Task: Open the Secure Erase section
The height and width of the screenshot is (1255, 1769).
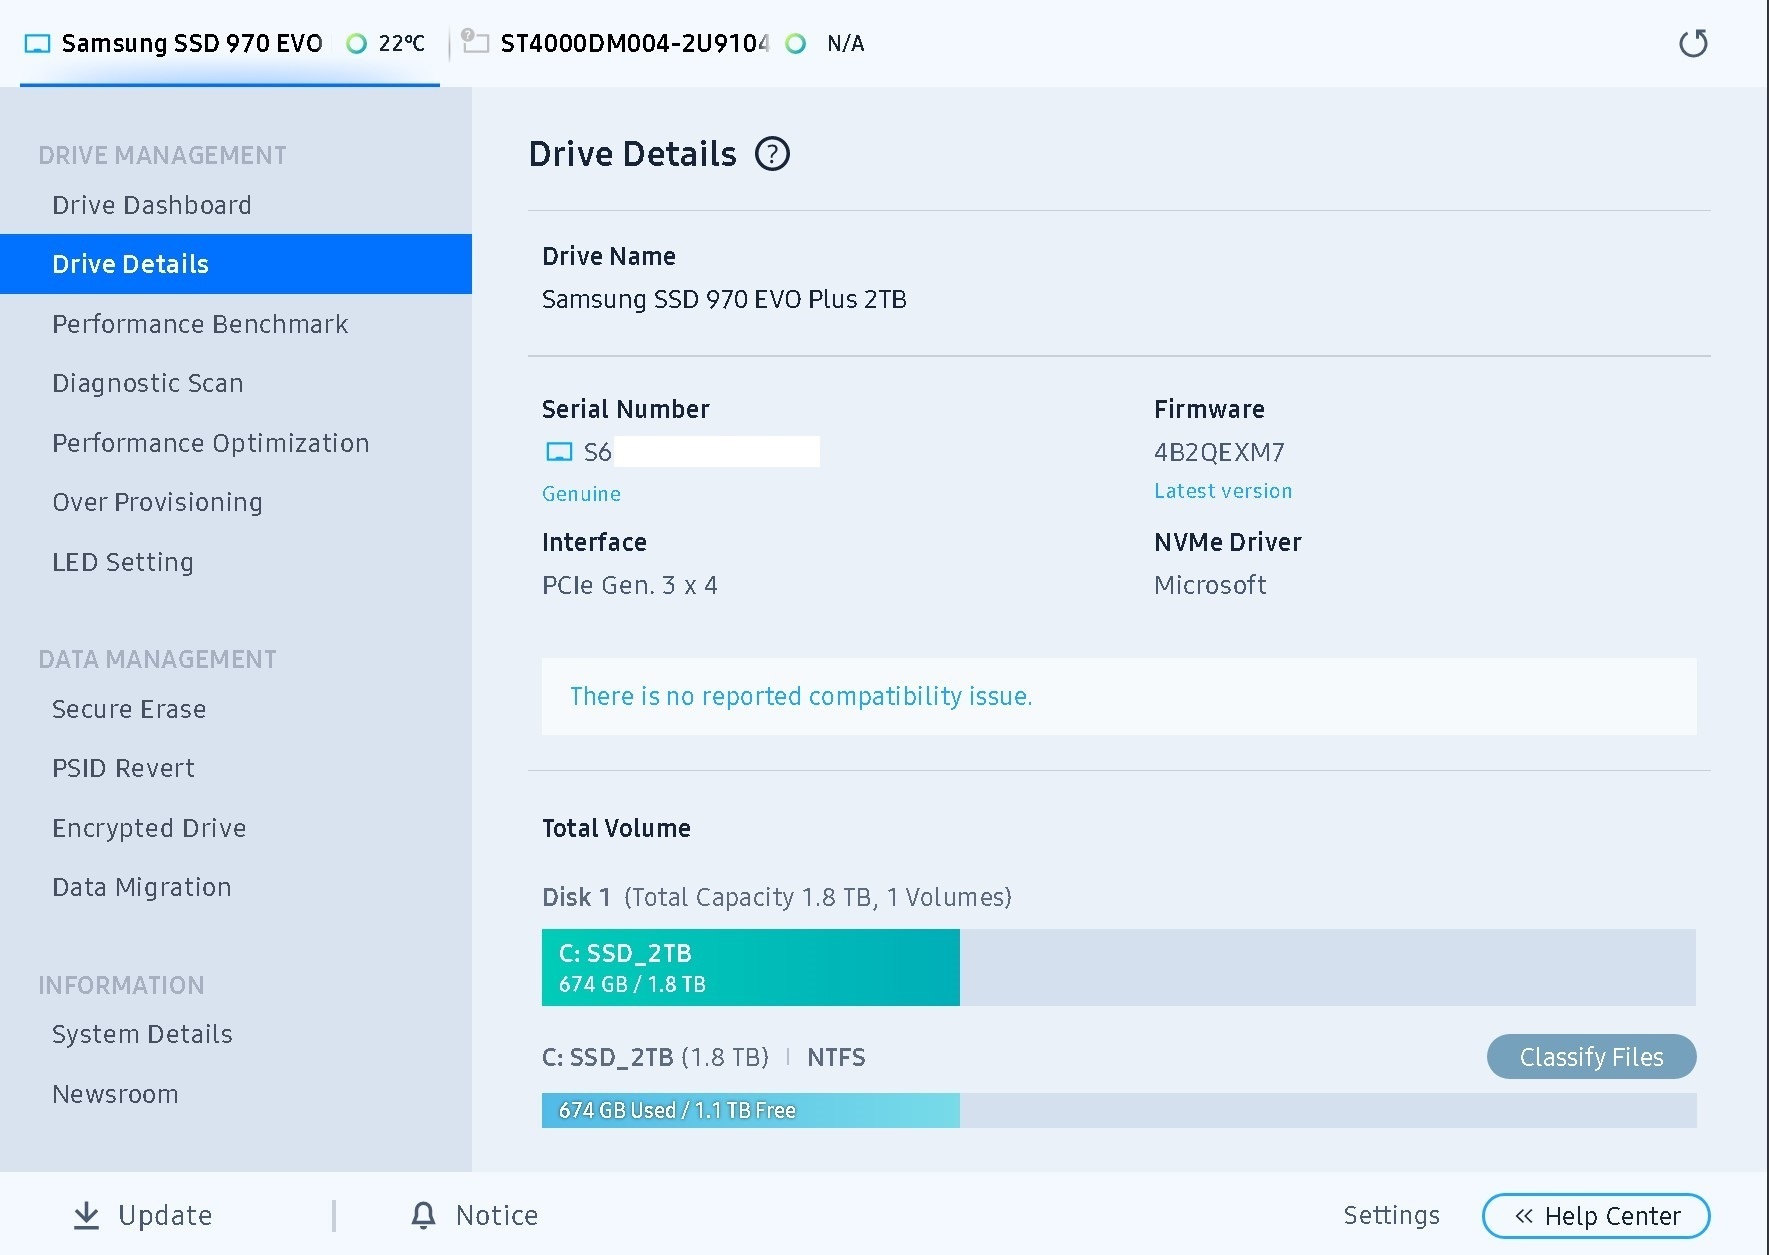Action: click(129, 709)
